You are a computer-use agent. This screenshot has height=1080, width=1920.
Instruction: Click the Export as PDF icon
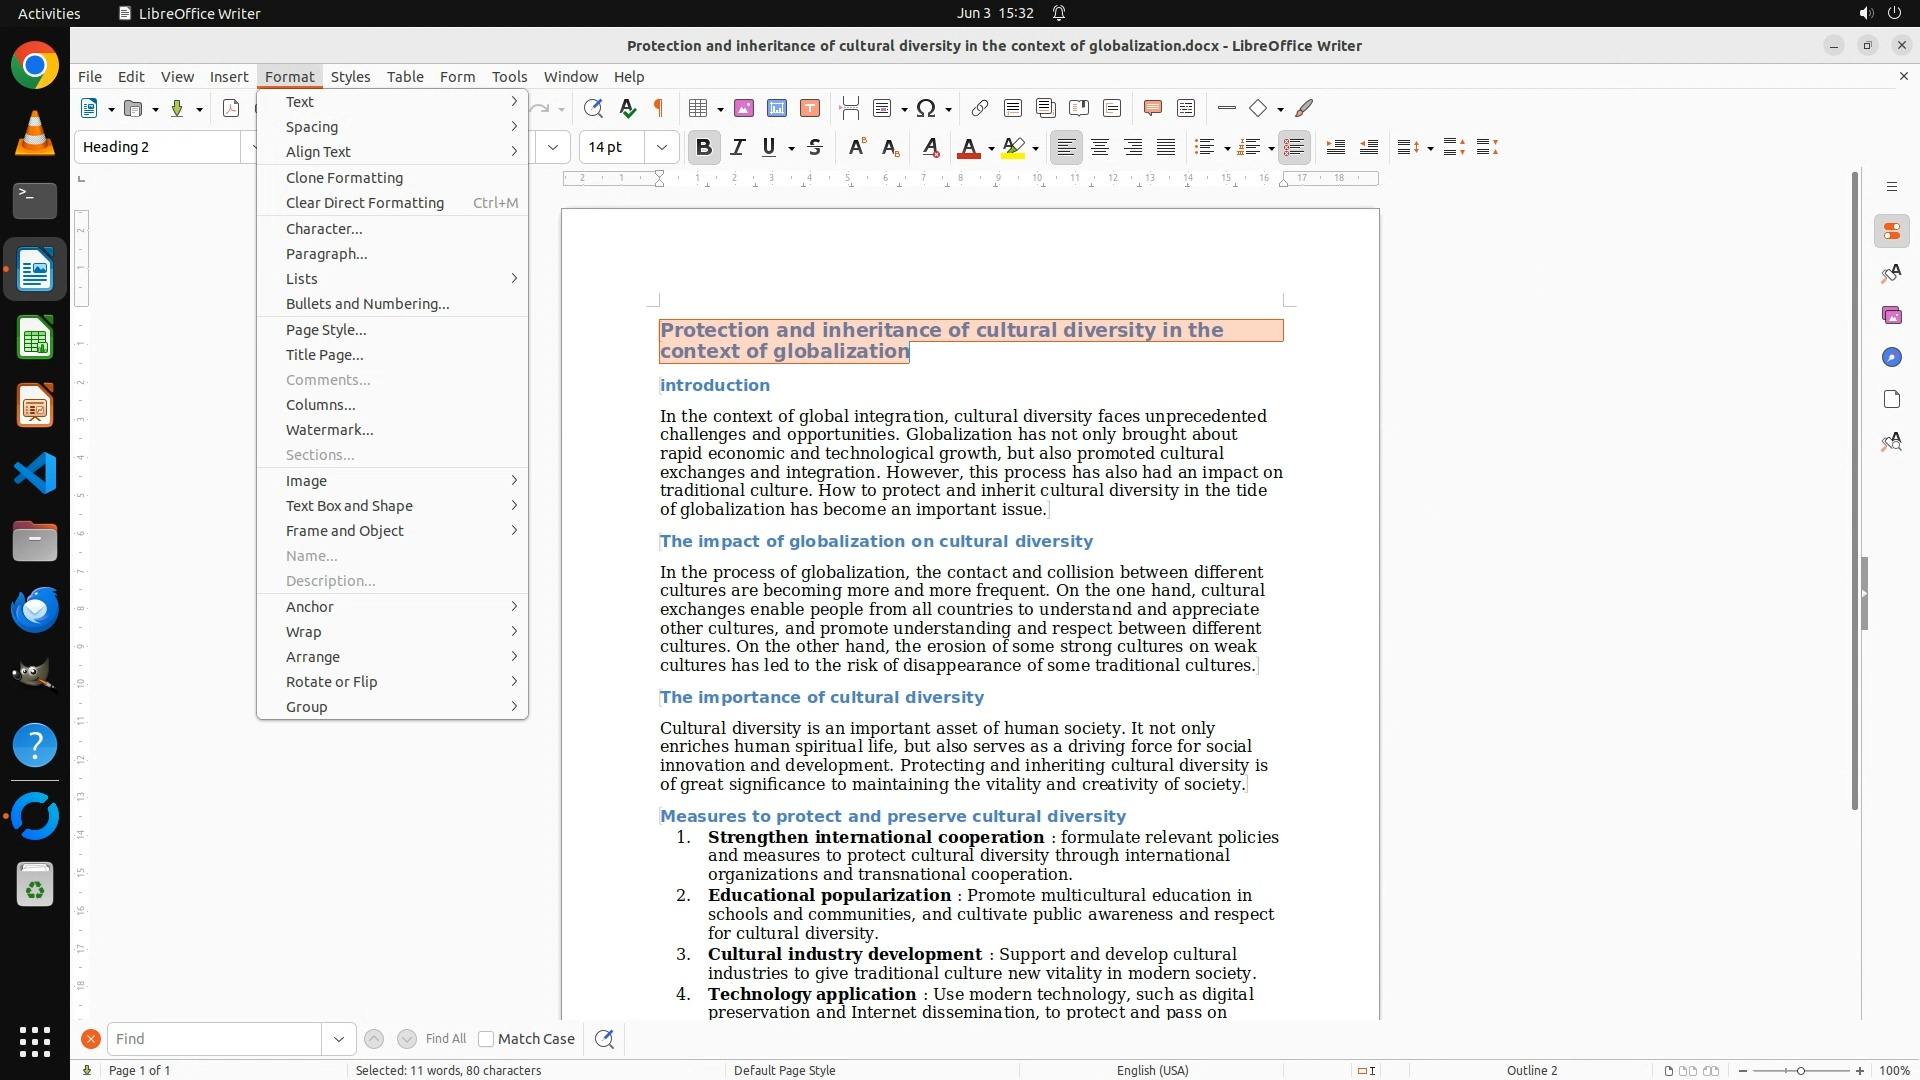point(231,109)
